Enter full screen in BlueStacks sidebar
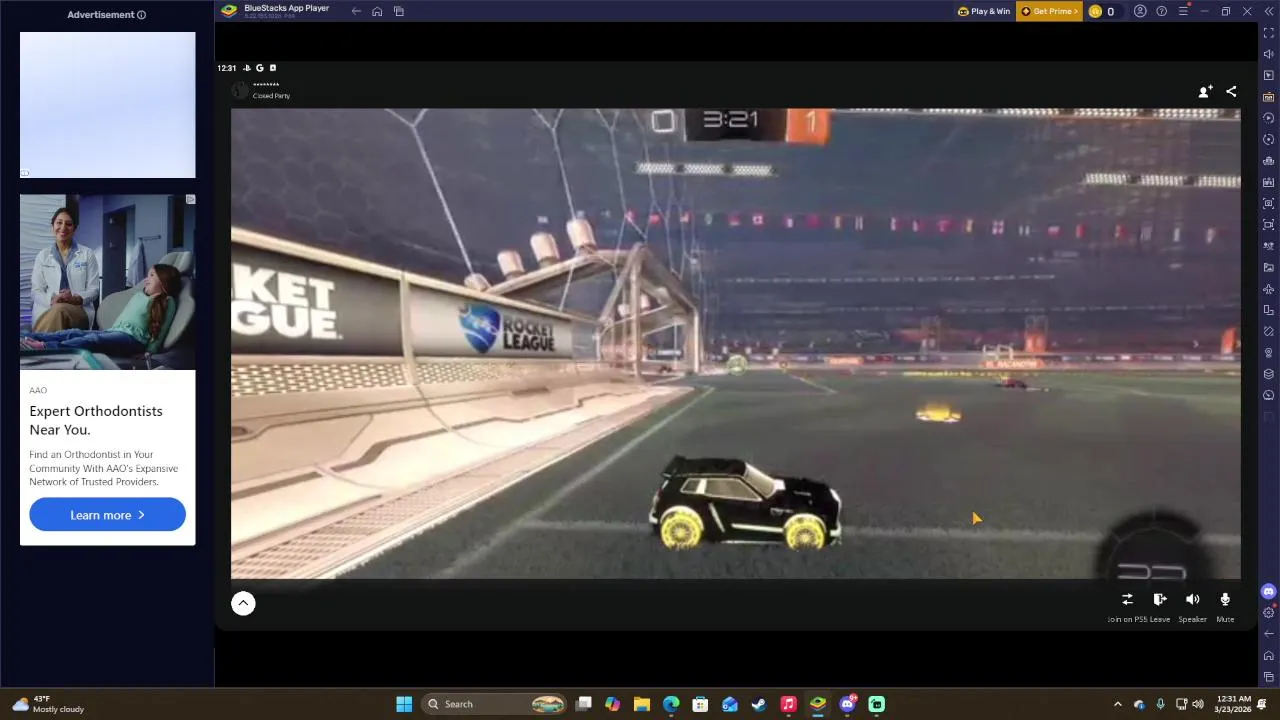The image size is (1280, 720). coord(1269,33)
